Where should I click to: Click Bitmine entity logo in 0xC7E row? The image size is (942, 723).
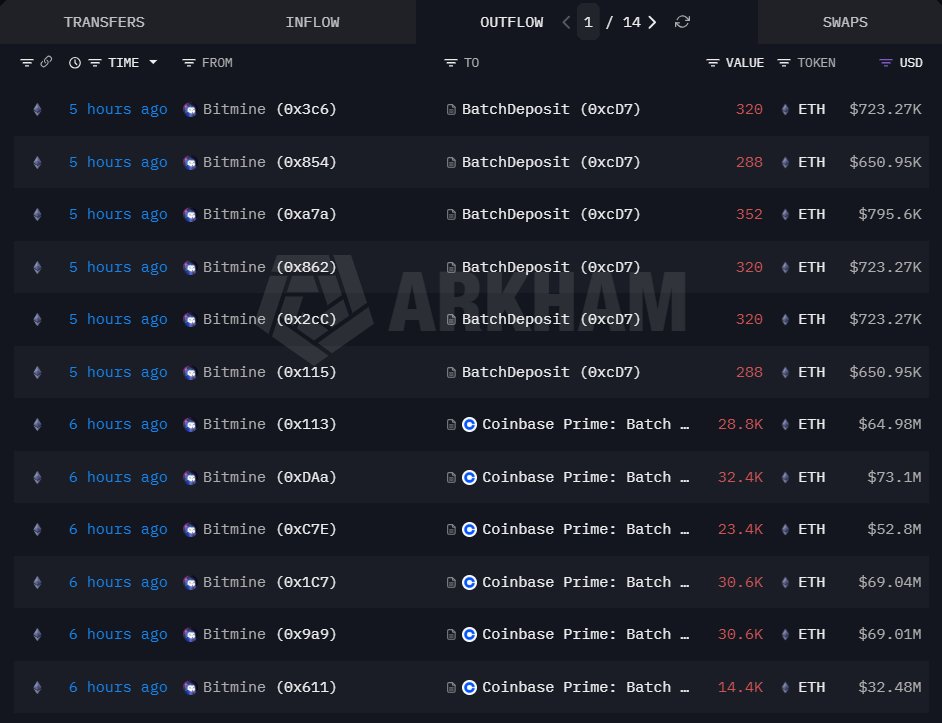click(x=189, y=530)
